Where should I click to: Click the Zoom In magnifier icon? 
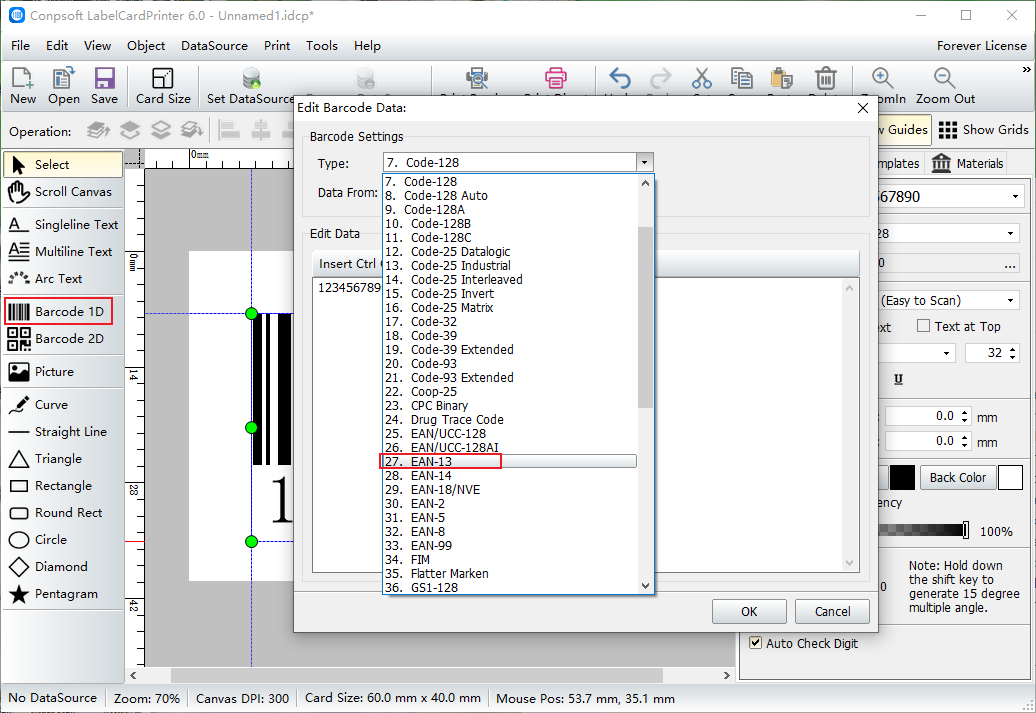[883, 79]
